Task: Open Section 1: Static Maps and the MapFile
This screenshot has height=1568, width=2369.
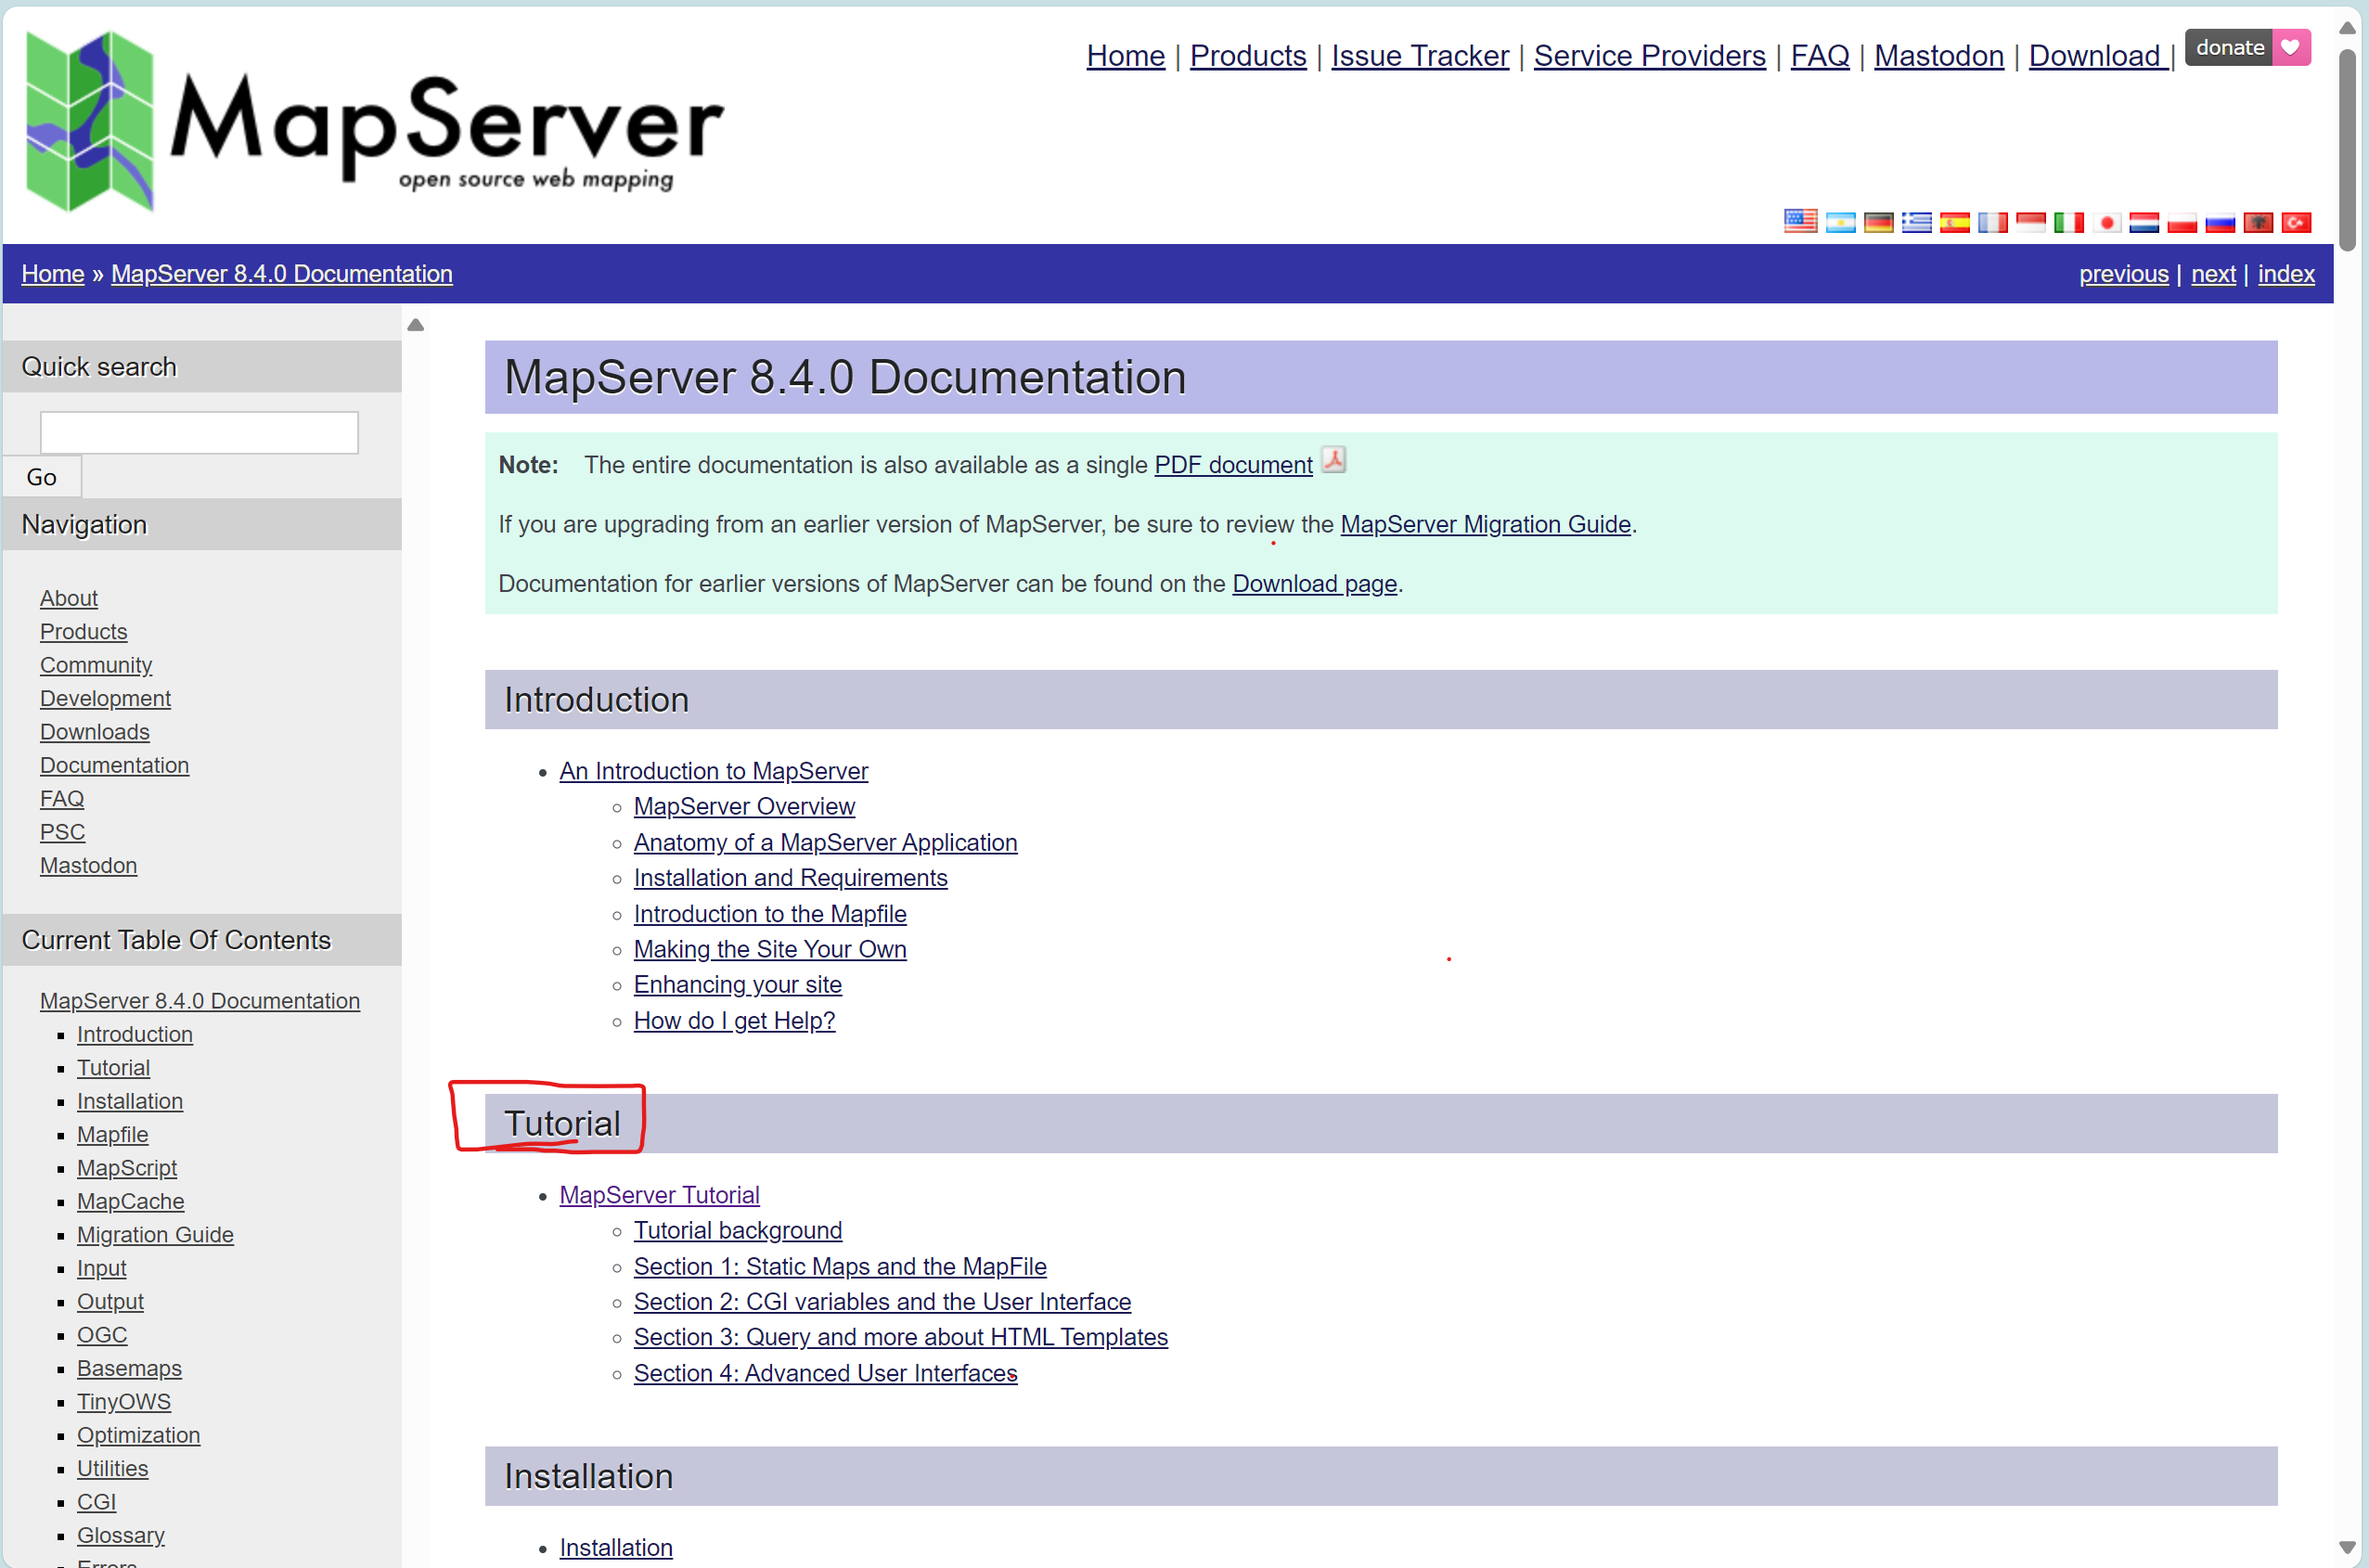Action: (x=840, y=1266)
